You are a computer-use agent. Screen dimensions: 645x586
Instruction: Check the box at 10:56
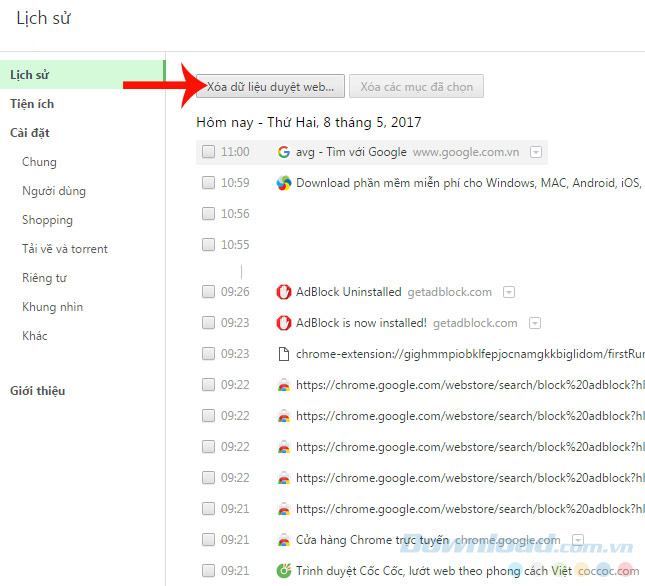click(x=208, y=214)
